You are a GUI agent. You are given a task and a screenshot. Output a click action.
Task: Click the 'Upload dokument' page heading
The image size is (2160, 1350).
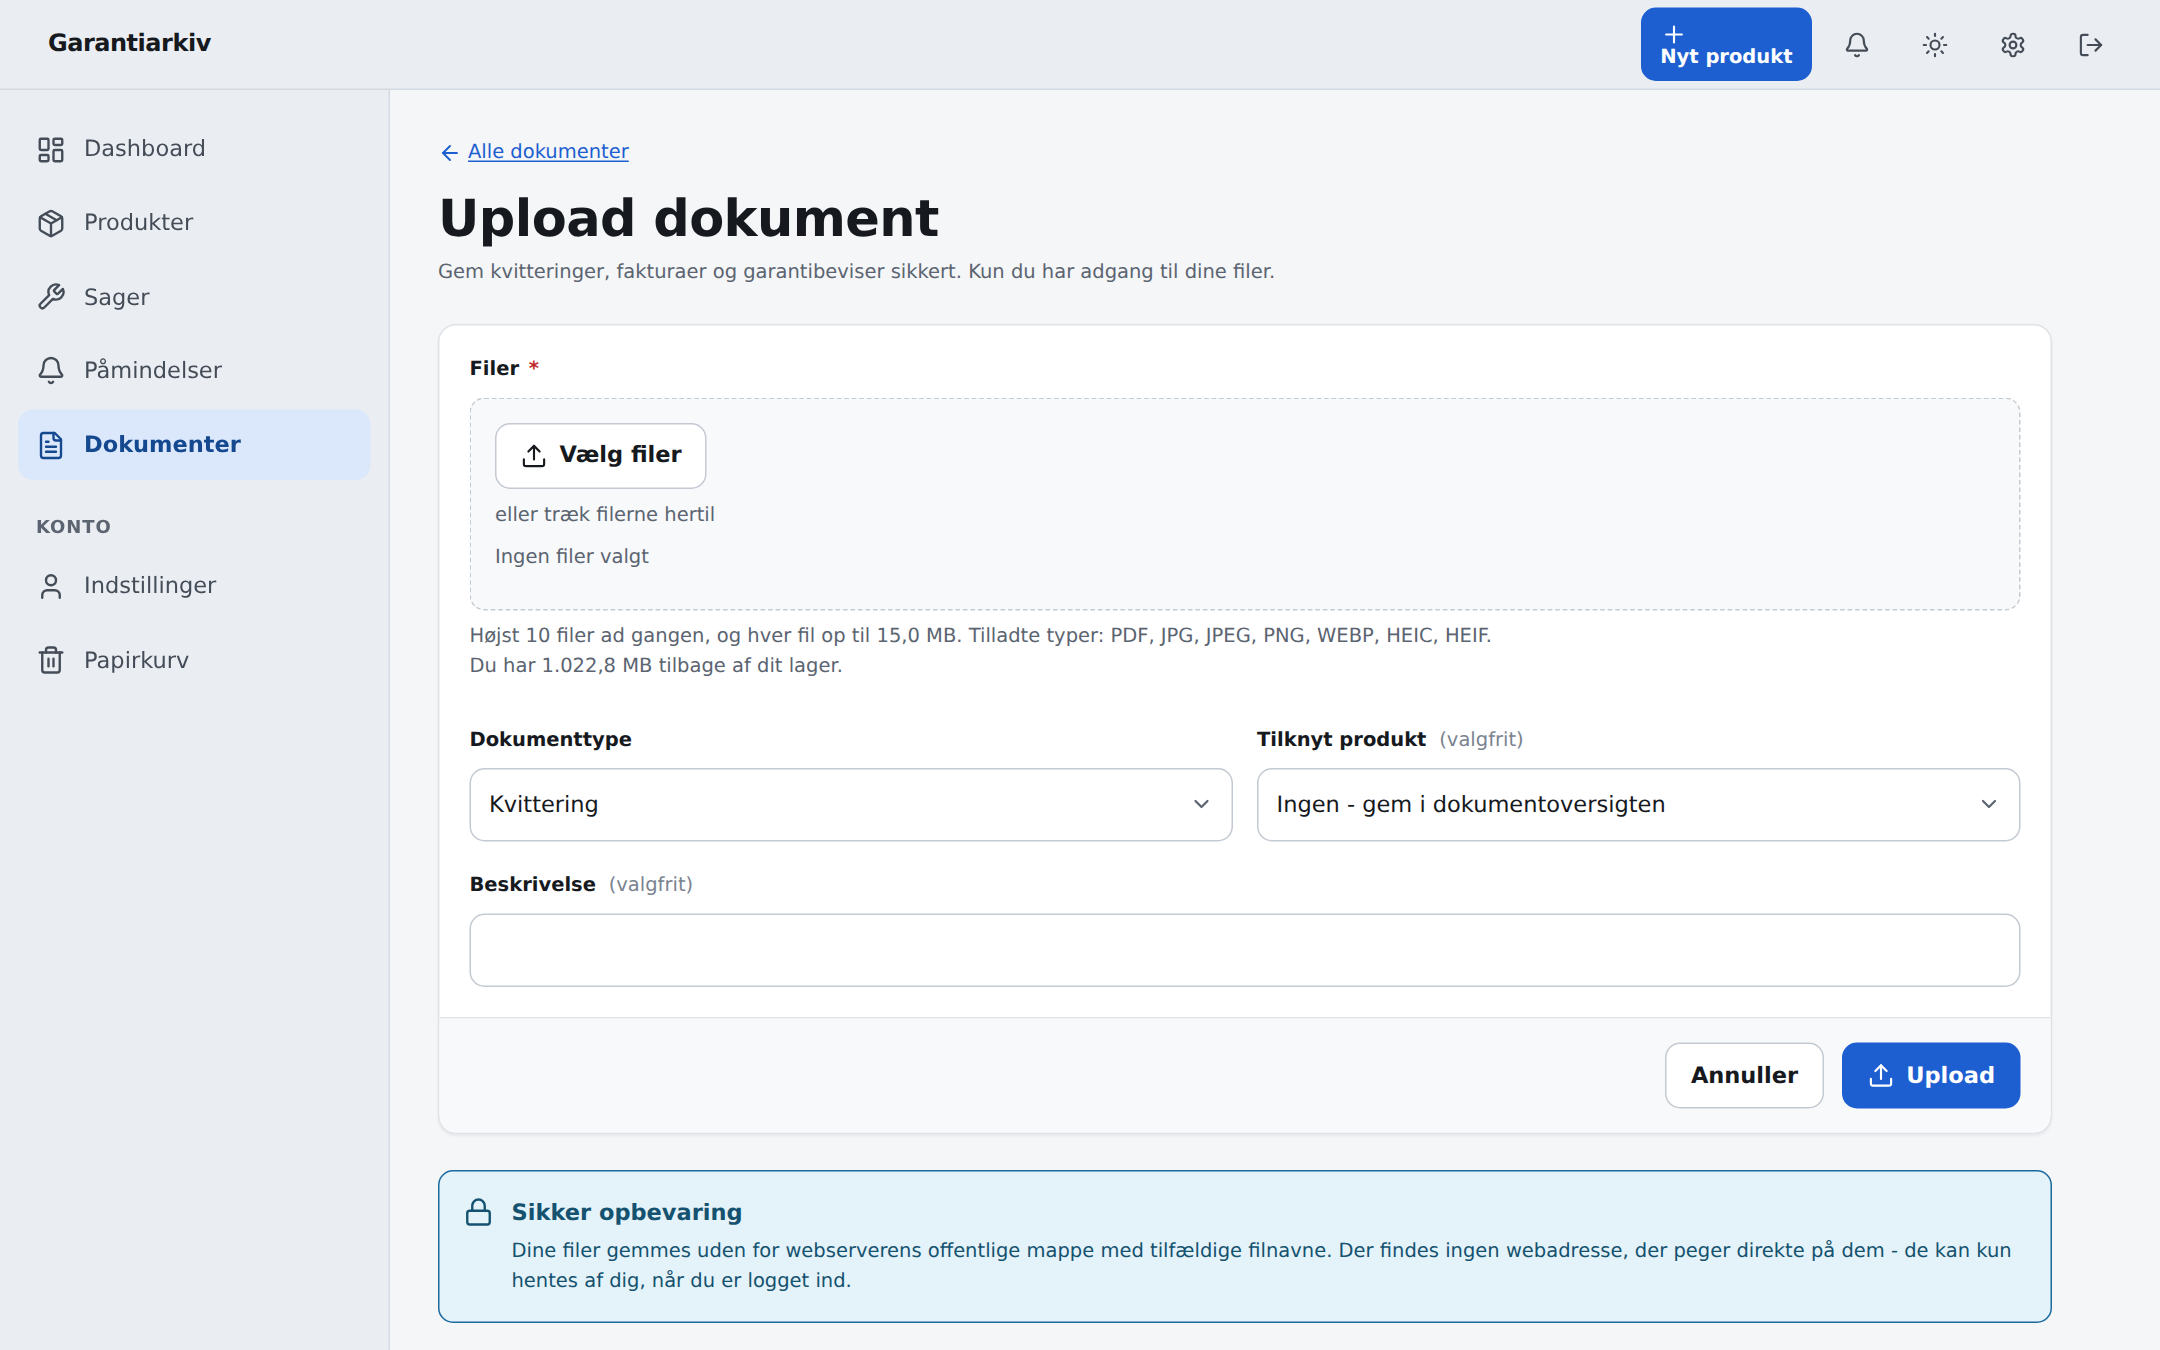689,218
